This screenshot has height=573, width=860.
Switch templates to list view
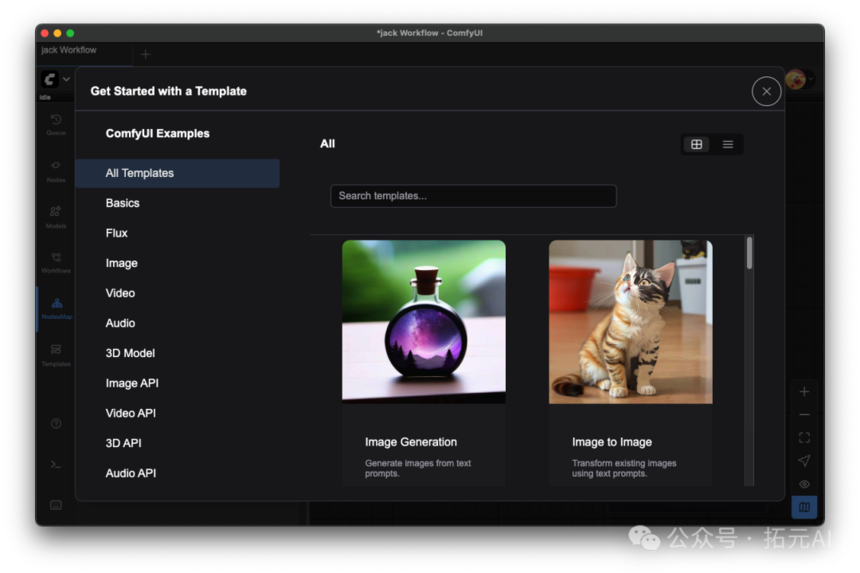point(728,144)
